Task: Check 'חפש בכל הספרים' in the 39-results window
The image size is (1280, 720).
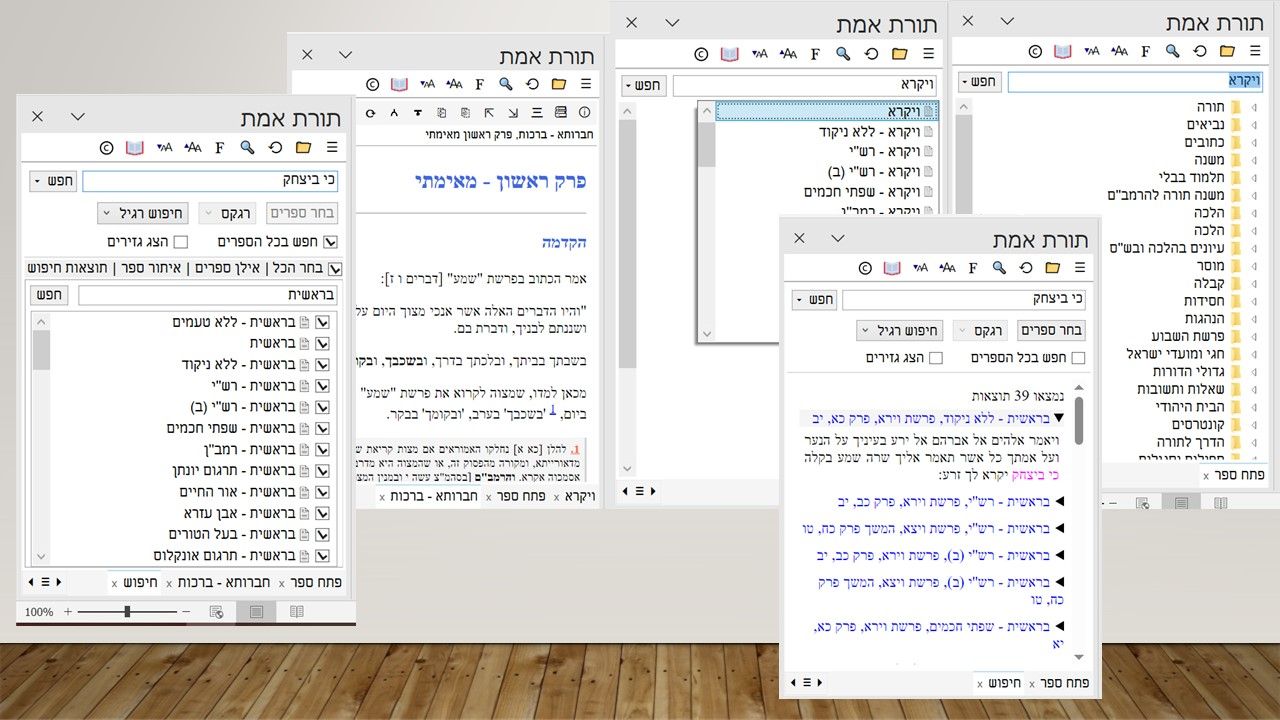Action: (x=1077, y=358)
